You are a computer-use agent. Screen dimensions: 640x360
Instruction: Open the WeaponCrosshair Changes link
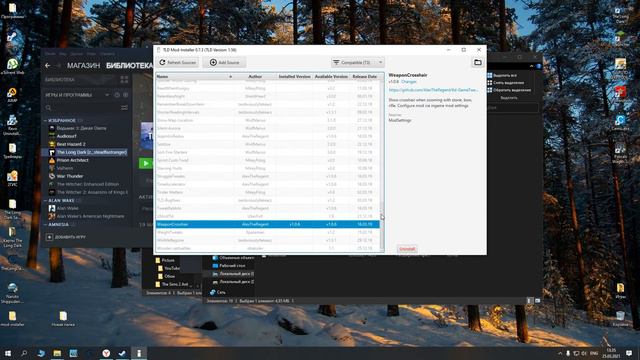409,82
